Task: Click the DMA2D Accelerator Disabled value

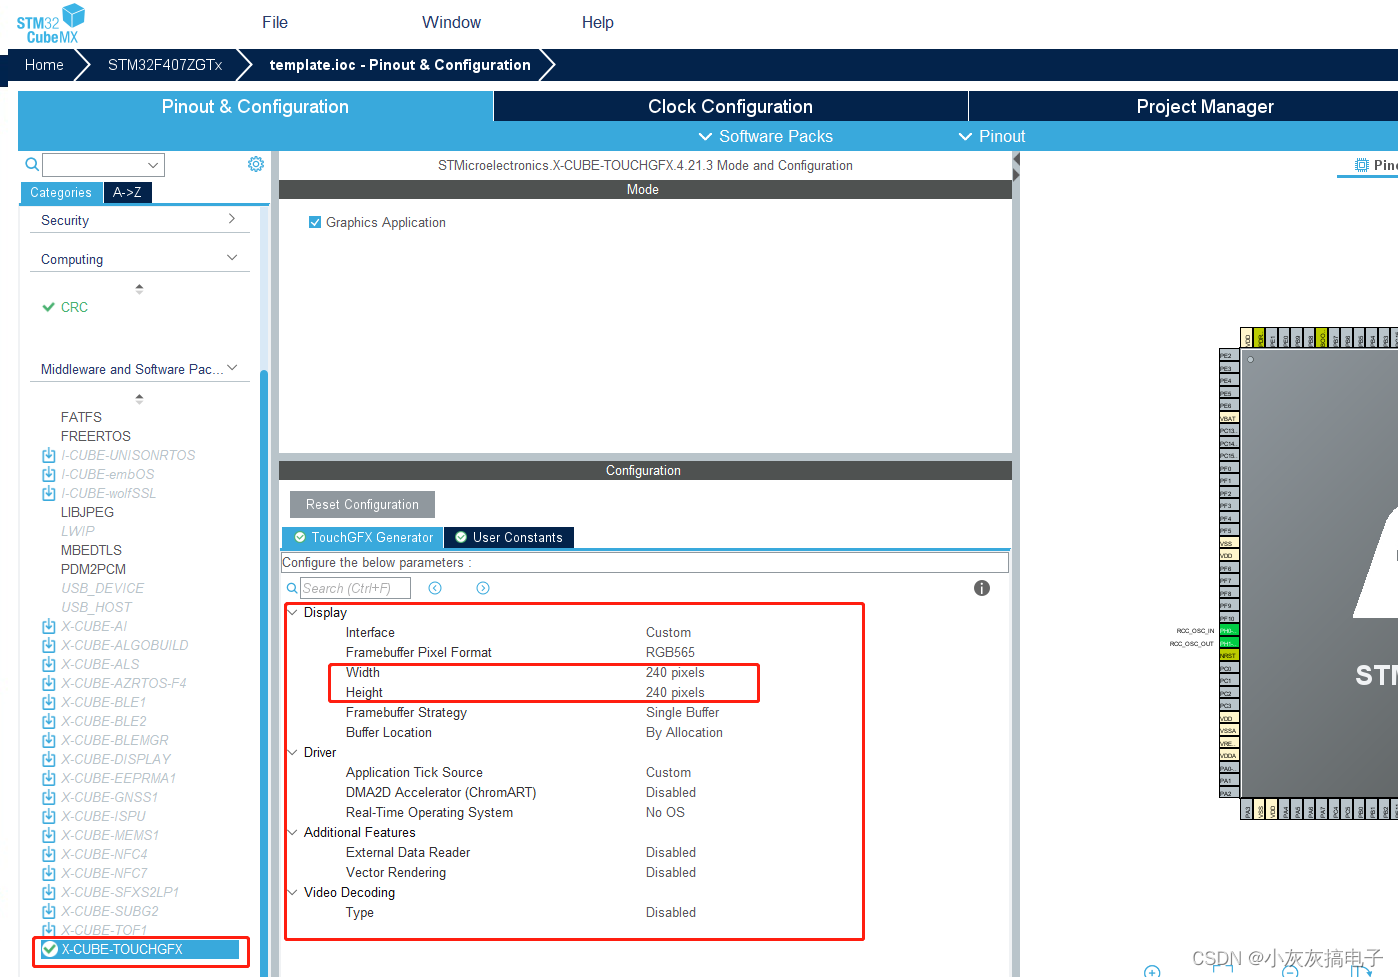Action: click(x=670, y=792)
